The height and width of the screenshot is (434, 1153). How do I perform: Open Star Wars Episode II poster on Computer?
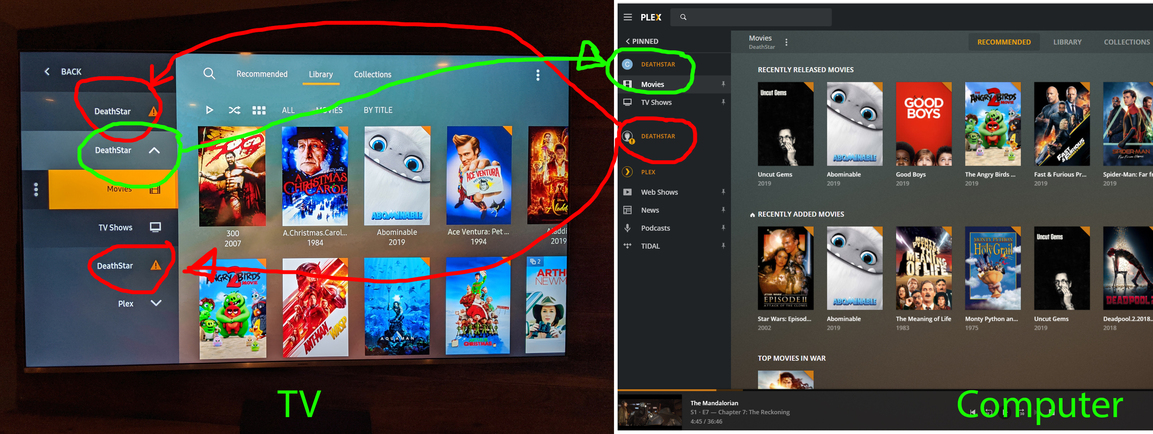(785, 268)
